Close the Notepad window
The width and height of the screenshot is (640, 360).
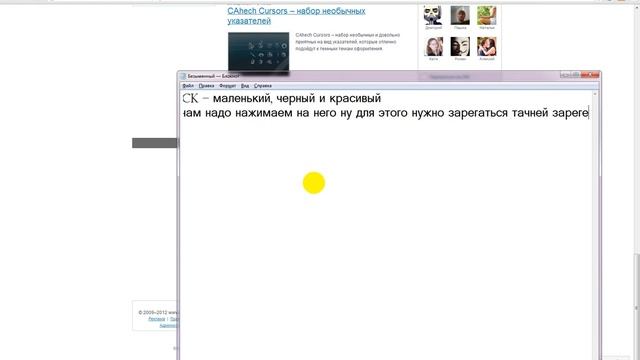[590, 75]
